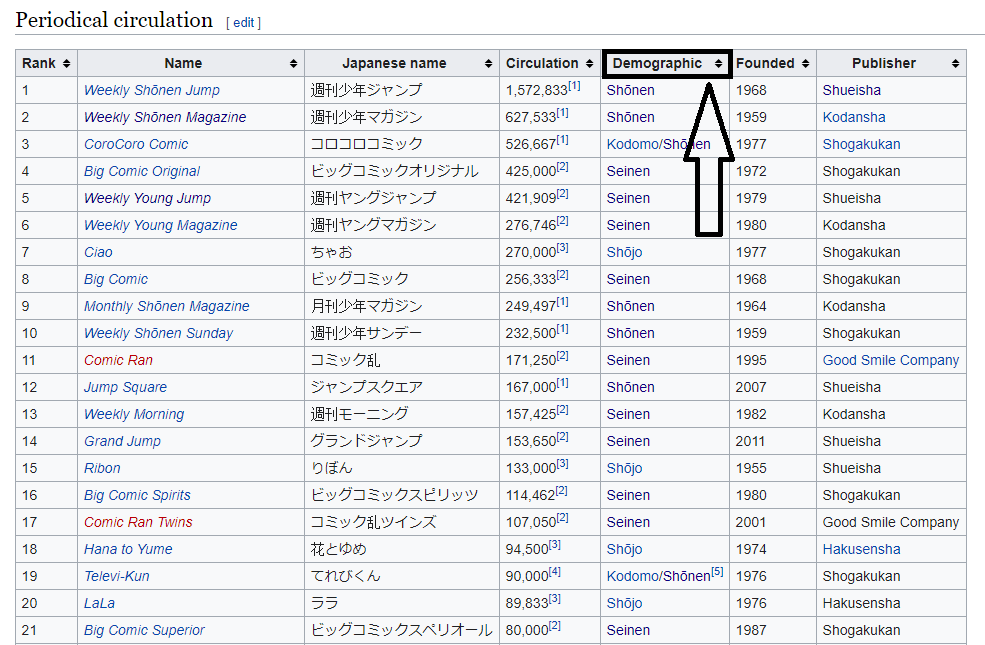Click Kodomo link in CoroCoro row

[632, 144]
